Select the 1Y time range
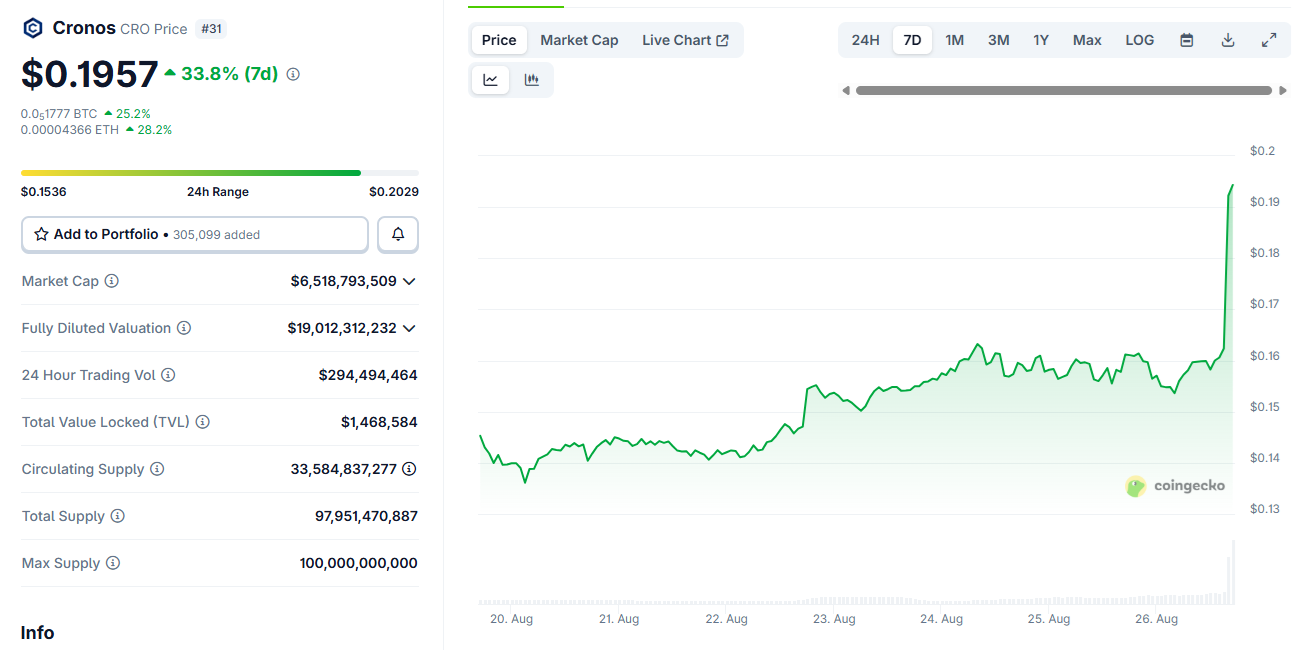Viewport: 1295px width, 650px height. click(1041, 40)
